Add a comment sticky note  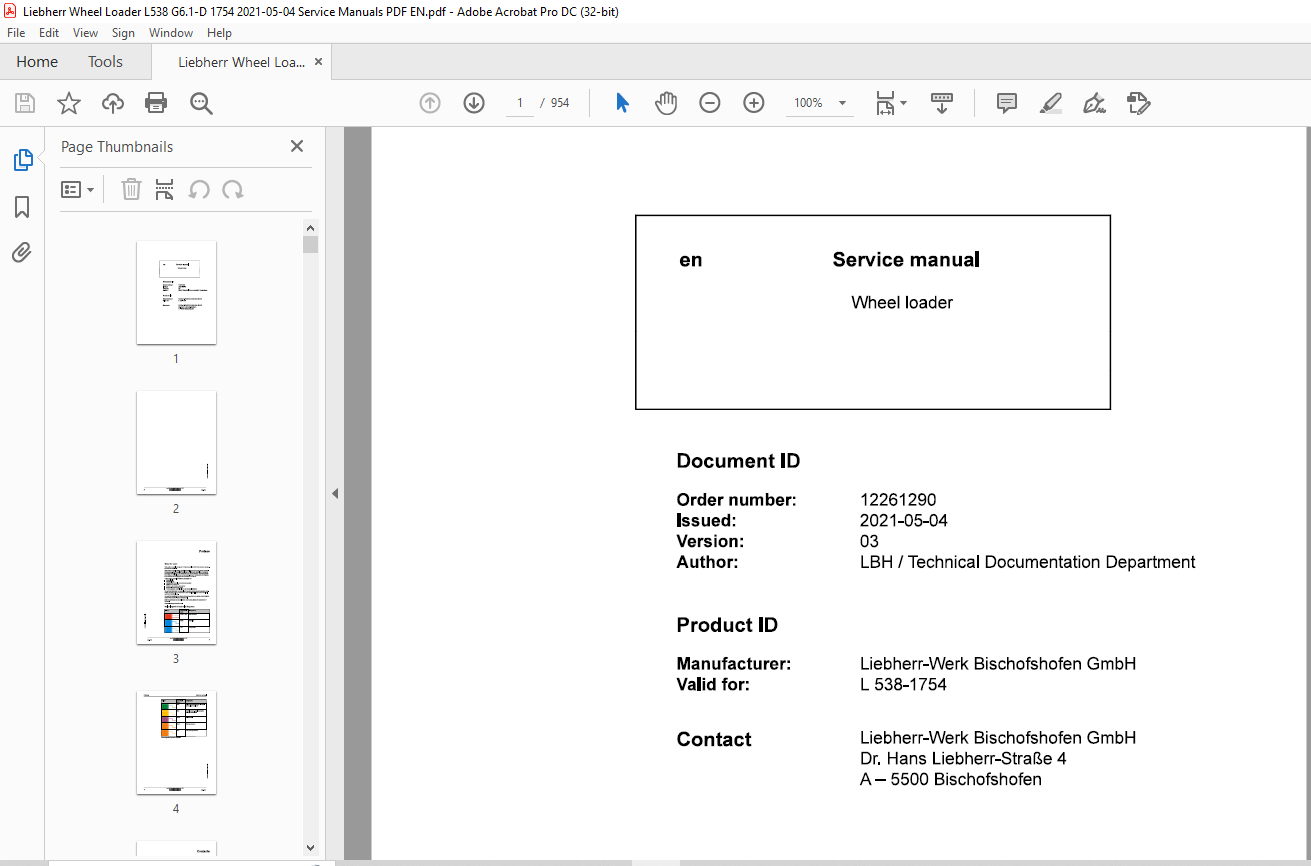pyautogui.click(x=1007, y=103)
